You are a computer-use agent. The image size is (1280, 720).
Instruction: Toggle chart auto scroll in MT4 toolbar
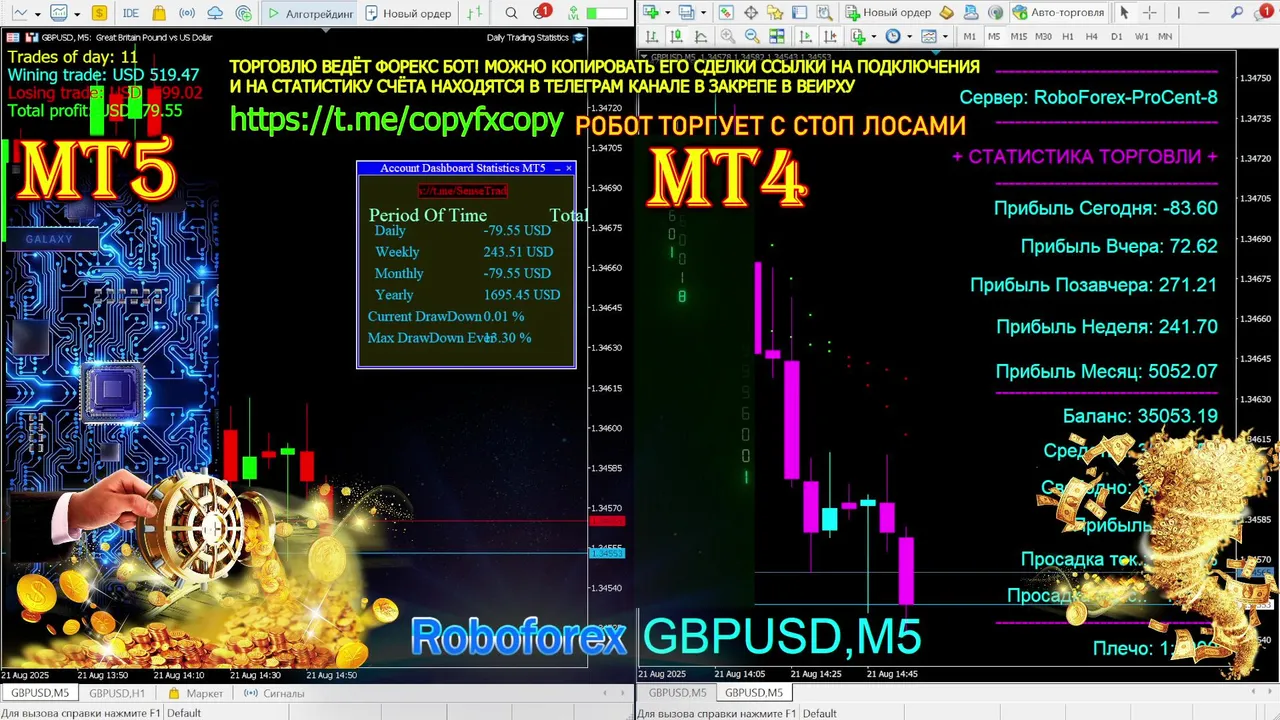tap(806, 36)
